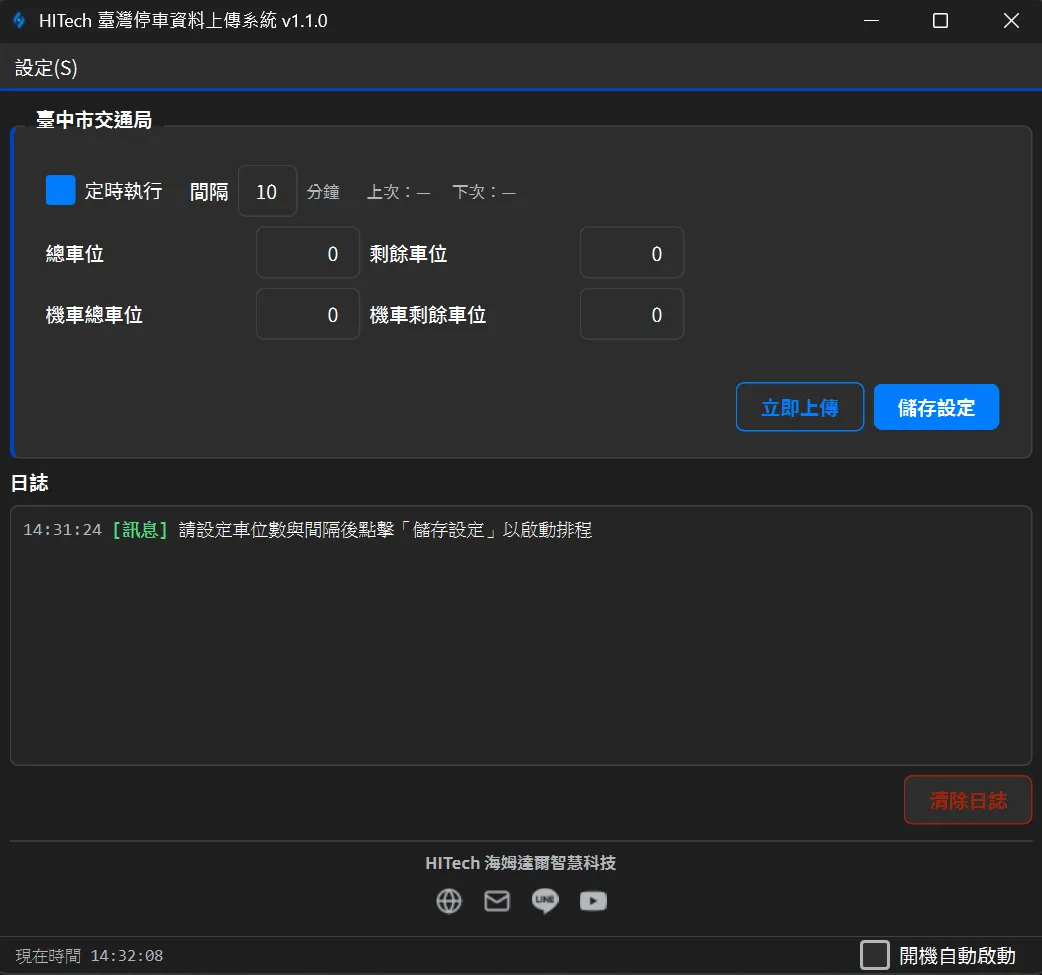The image size is (1042, 975).
Task: Open the website globe icon
Action: click(x=449, y=901)
